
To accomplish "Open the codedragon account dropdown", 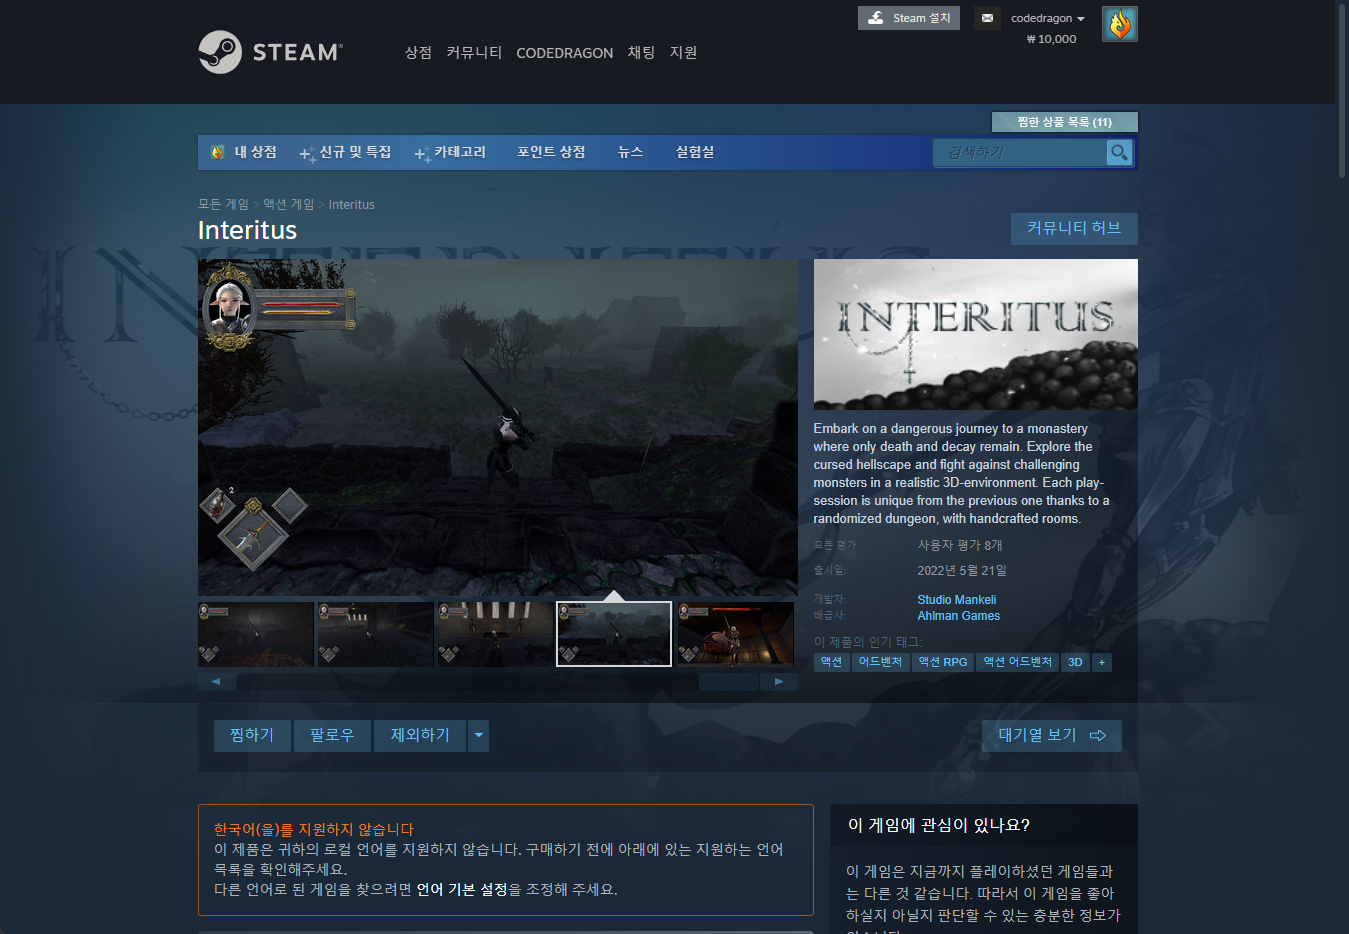I will [x=1047, y=18].
